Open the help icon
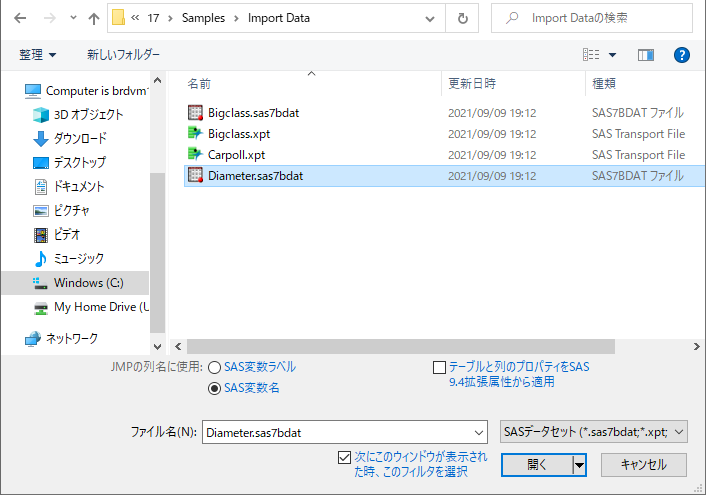Screen dimensions: 706x495 (682, 55)
